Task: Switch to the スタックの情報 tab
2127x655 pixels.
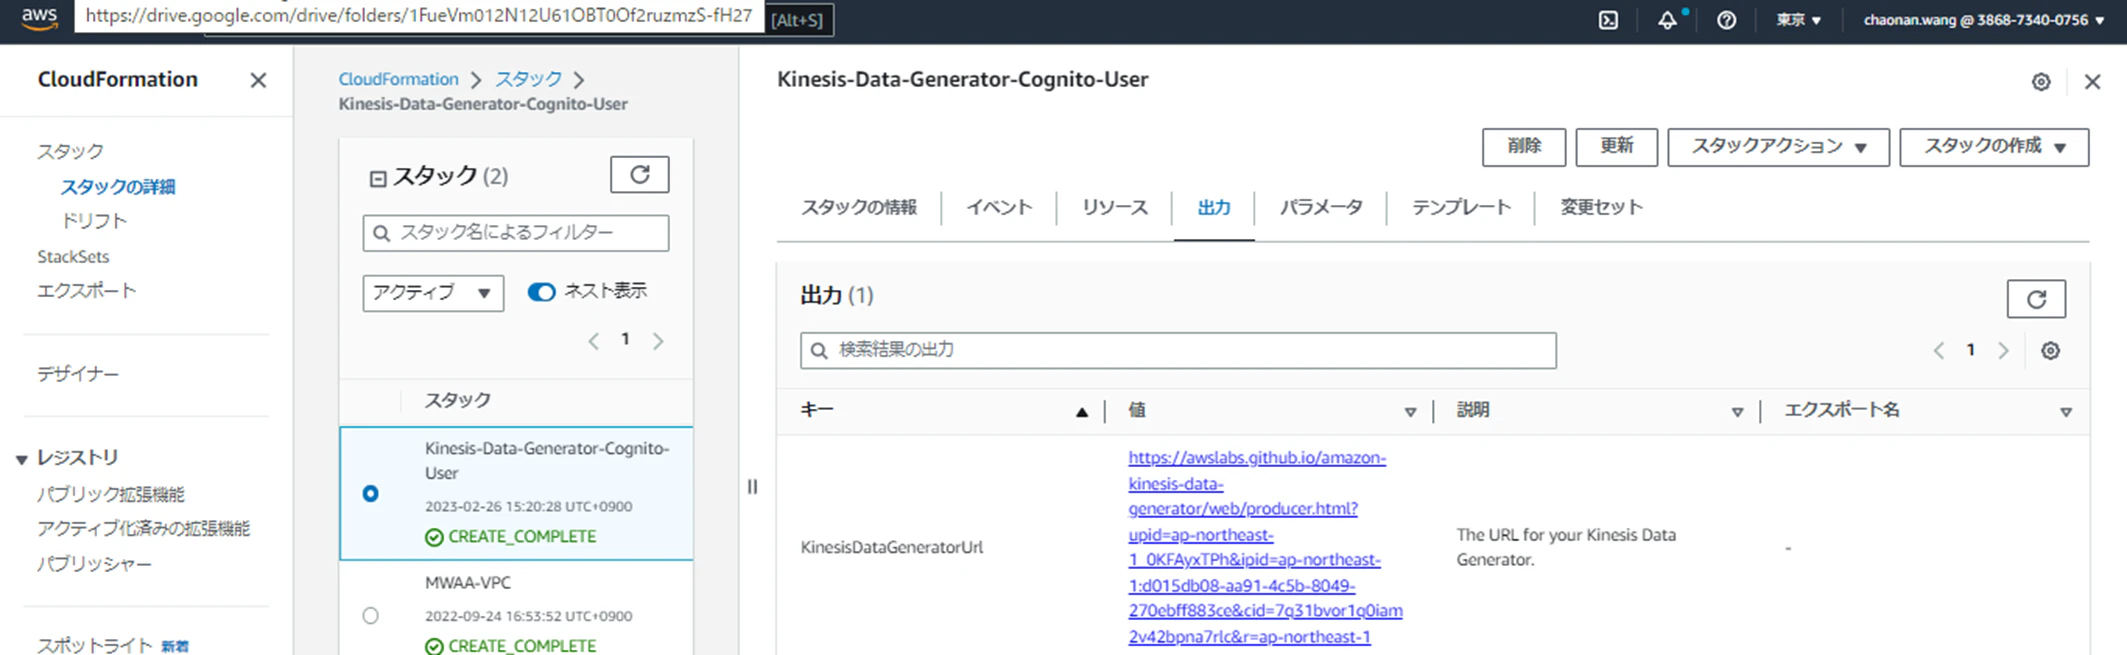Action: (859, 207)
